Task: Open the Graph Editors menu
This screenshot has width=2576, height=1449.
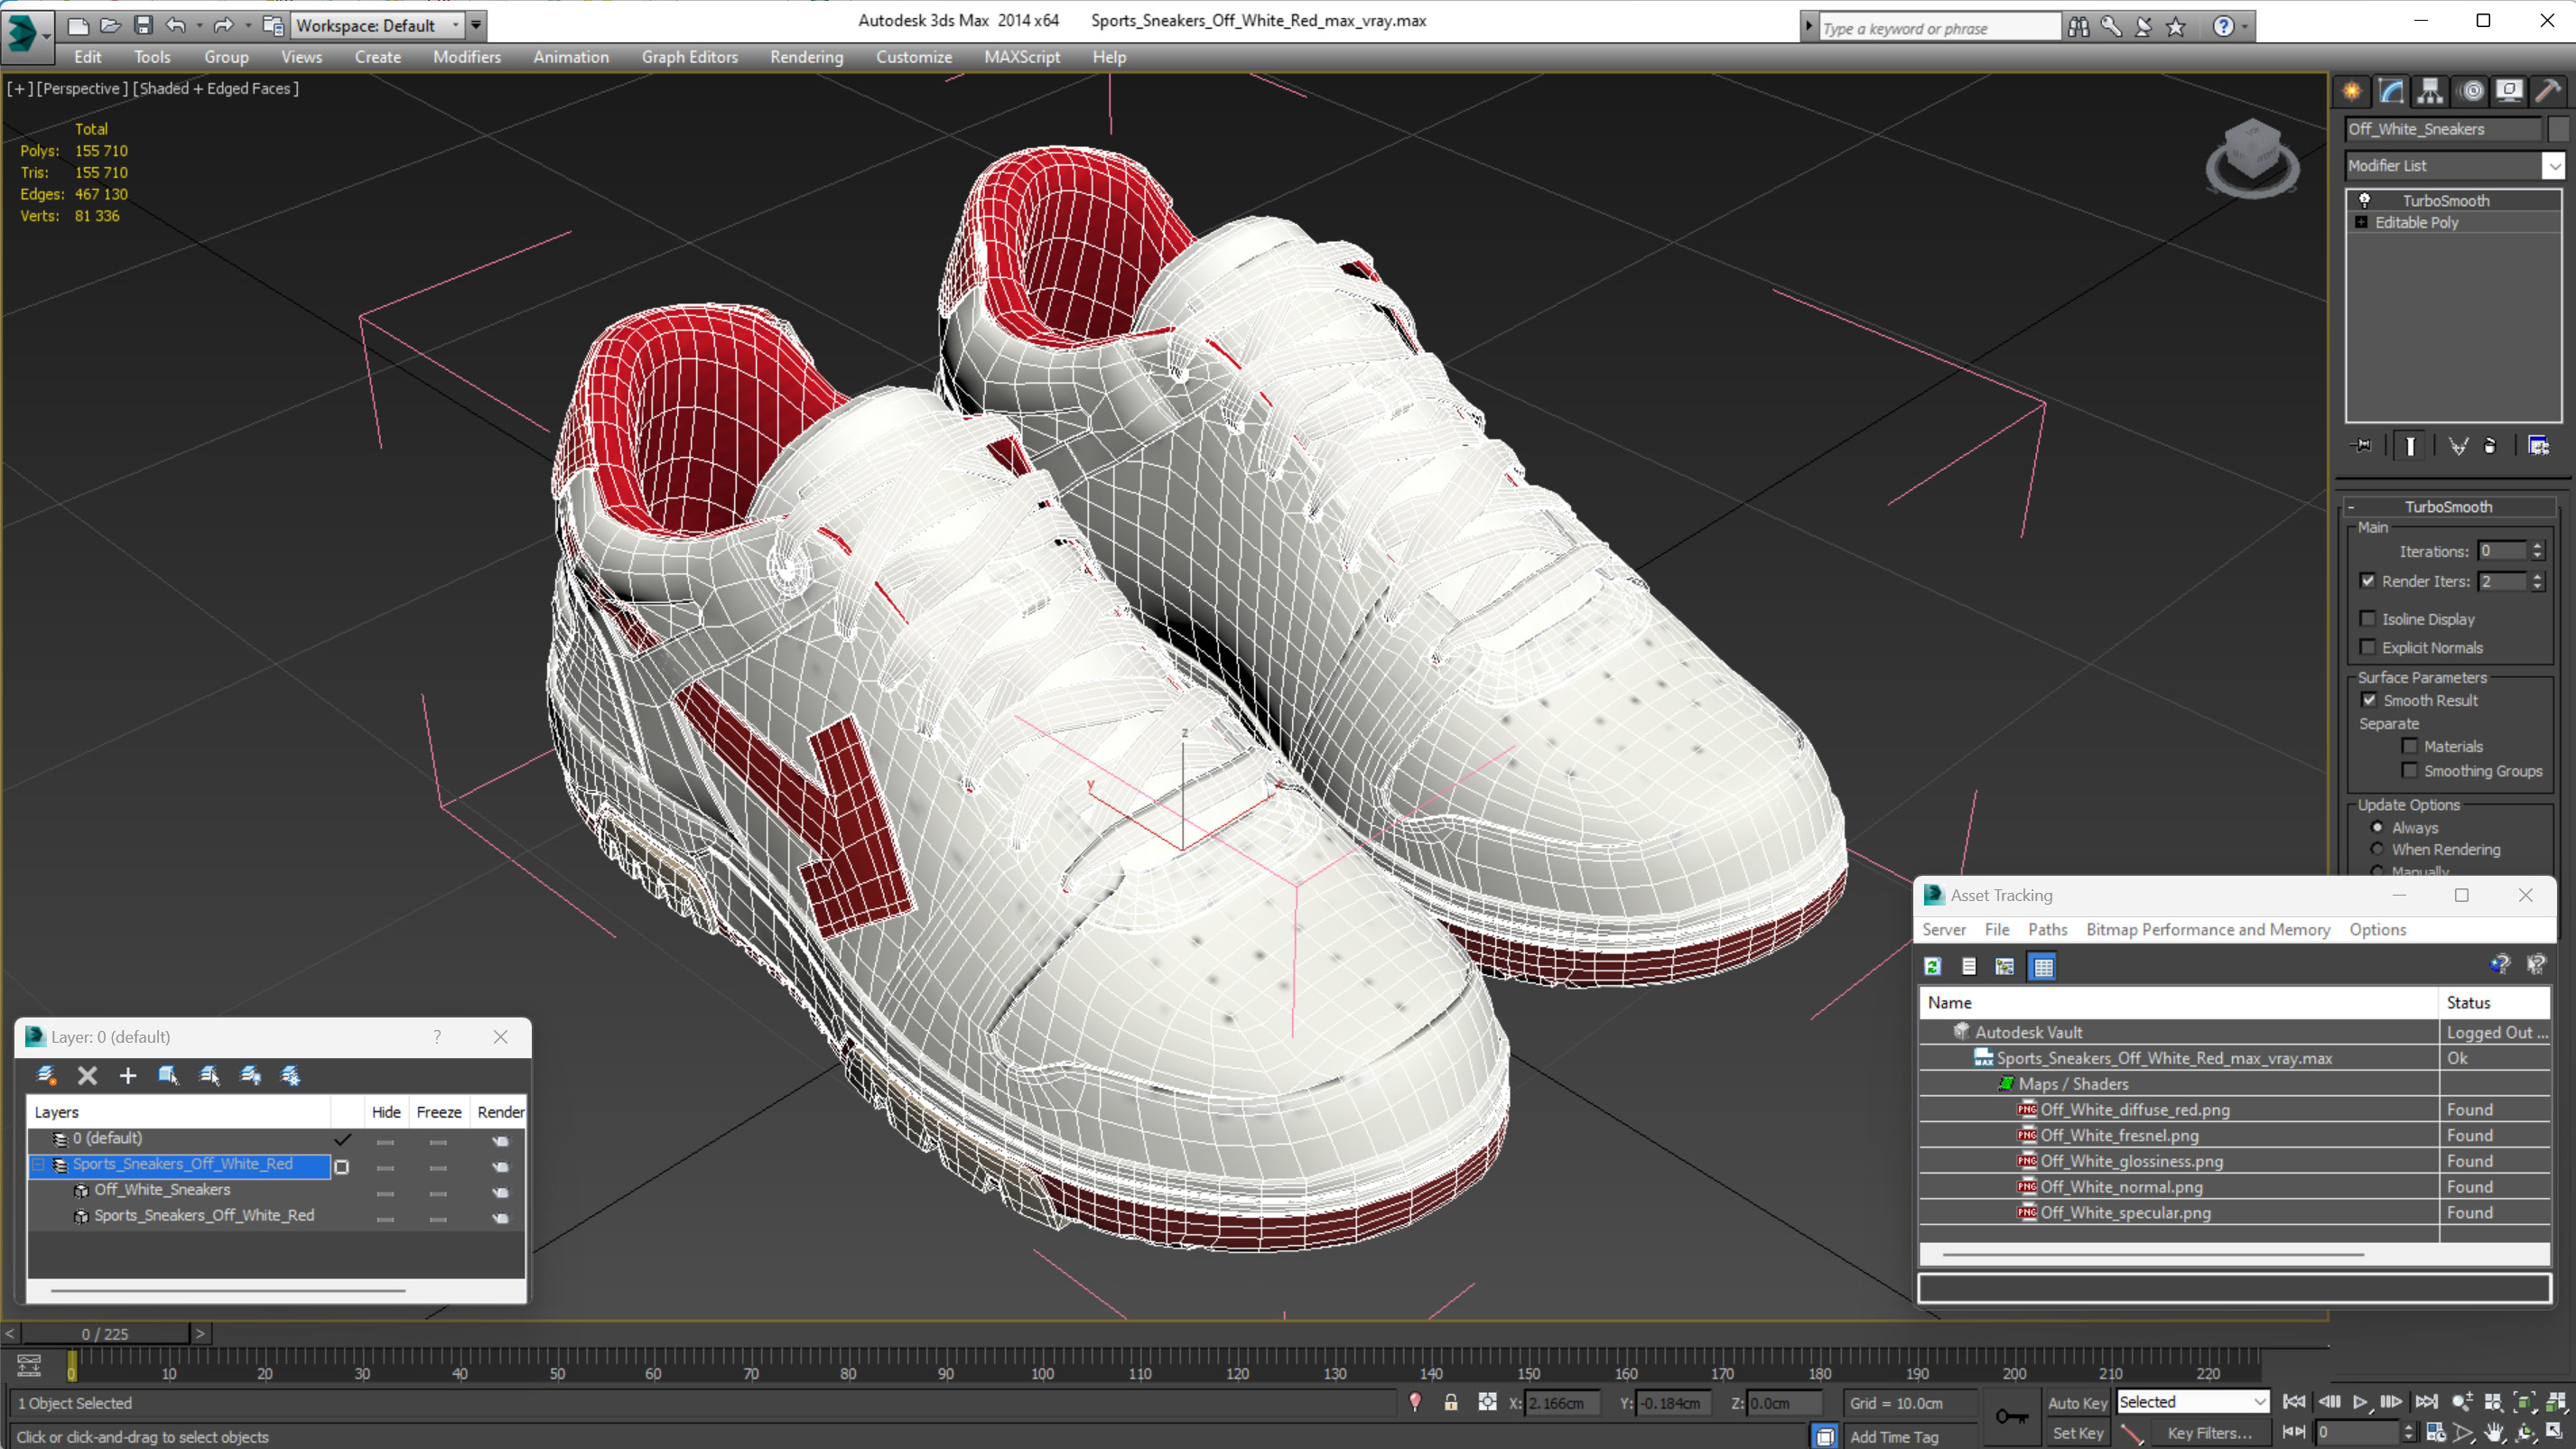Action: pyautogui.click(x=689, y=57)
